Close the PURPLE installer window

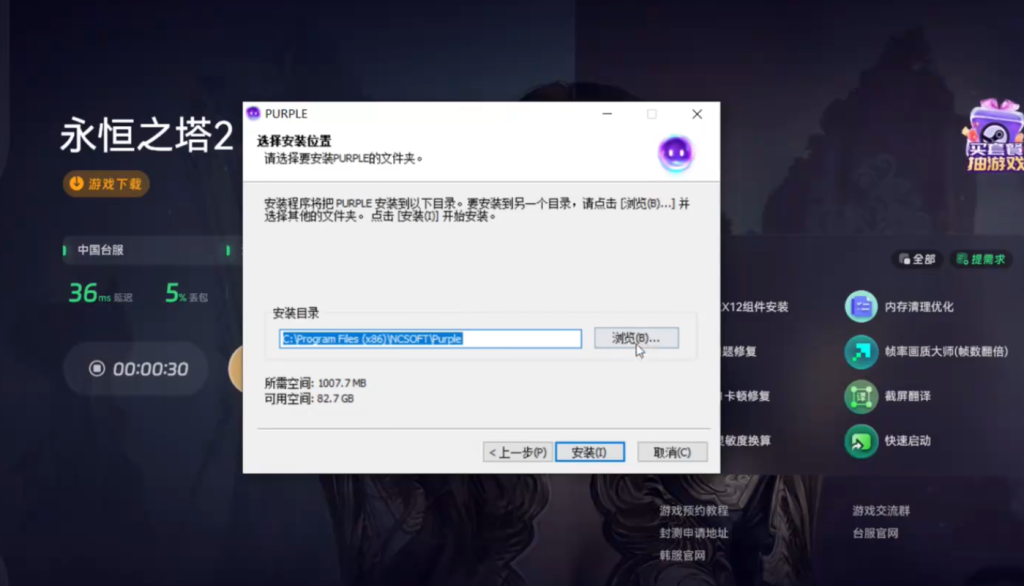pyautogui.click(x=697, y=114)
